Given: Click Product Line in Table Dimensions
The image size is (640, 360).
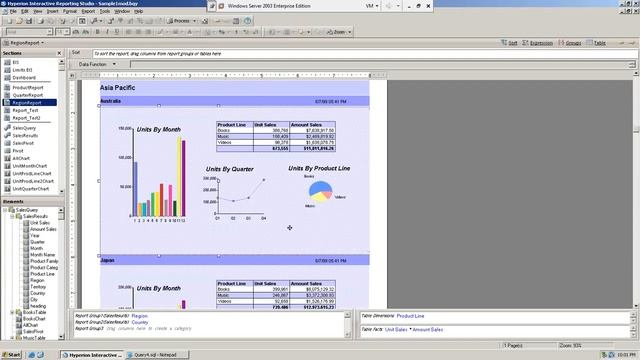Looking at the screenshot, I should pyautogui.click(x=410, y=316).
